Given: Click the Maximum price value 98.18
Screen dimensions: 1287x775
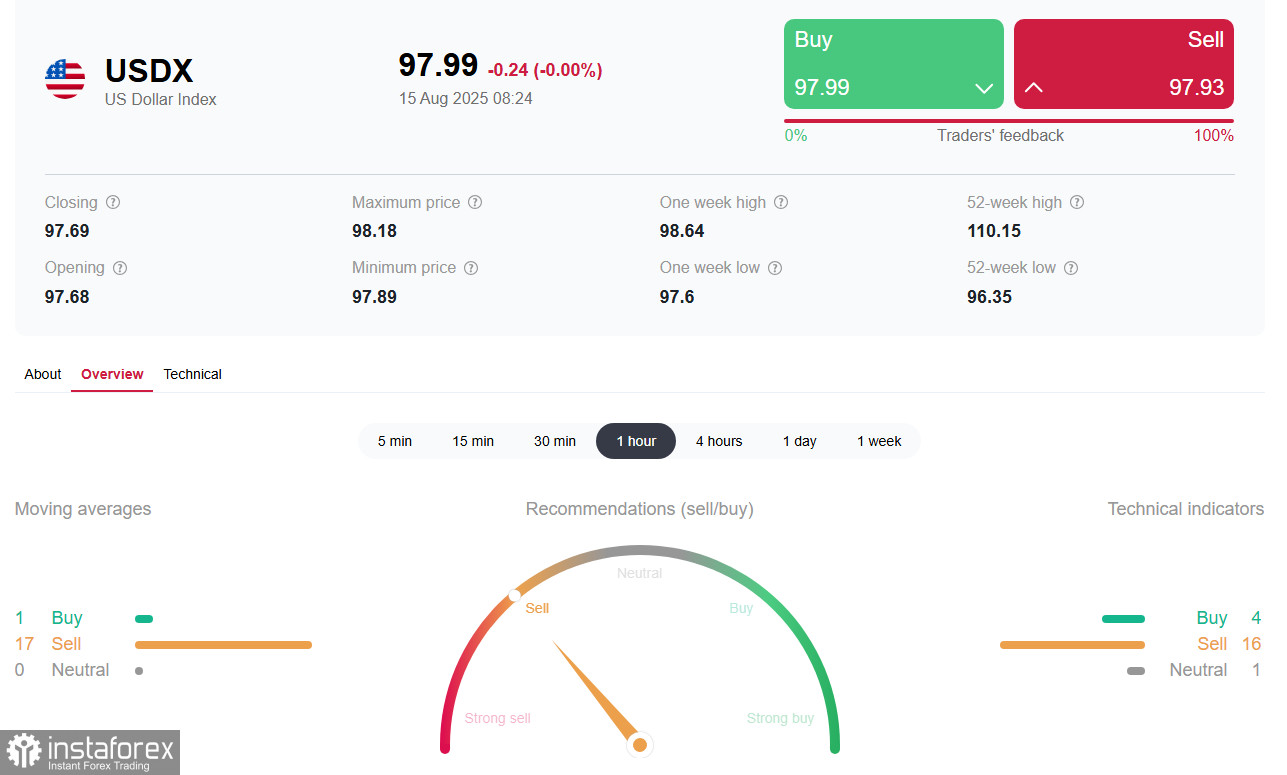Looking at the screenshot, I should 374,231.
